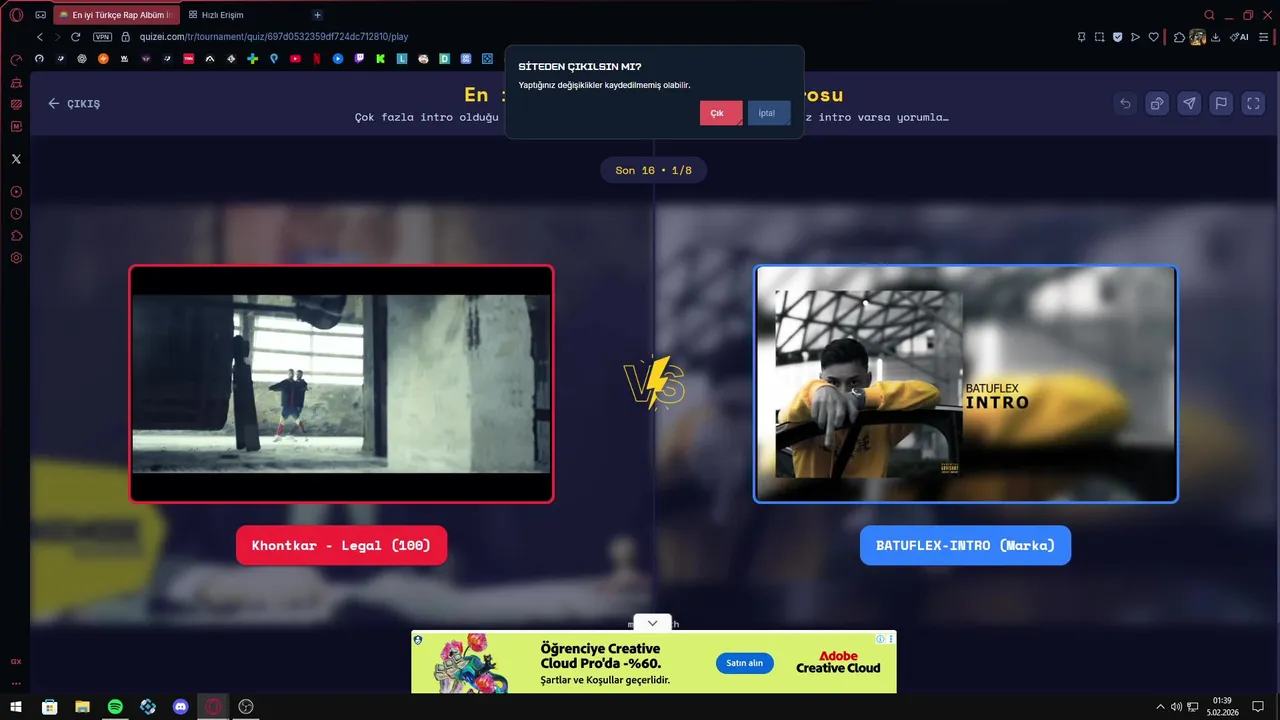Open sidebar more options ellipsis
The image size is (1280, 720).
[x=16, y=683]
